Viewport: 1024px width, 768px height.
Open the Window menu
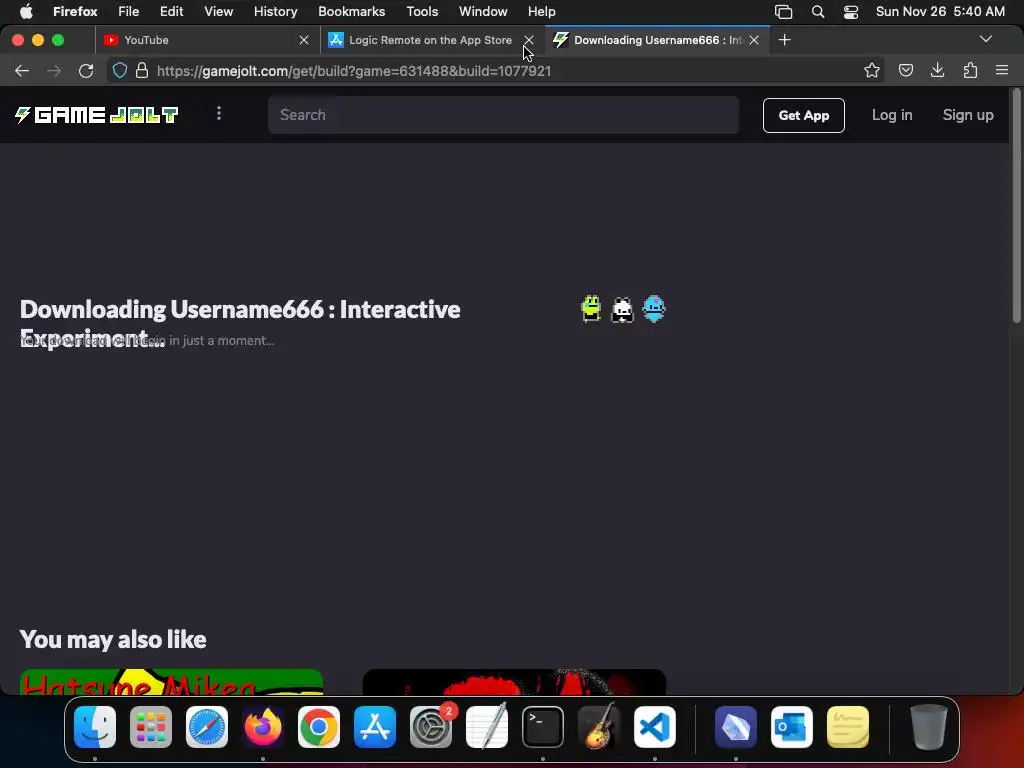click(x=483, y=11)
